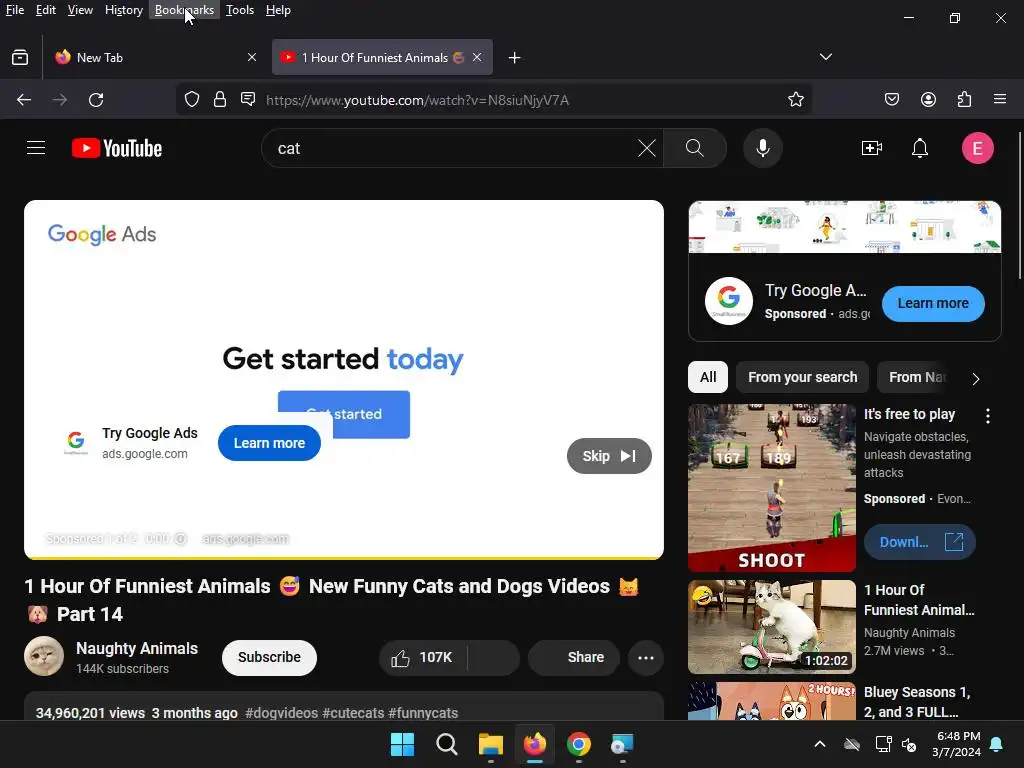Click the #funnycats hashtag
The height and width of the screenshot is (768, 1024).
click(x=423, y=713)
